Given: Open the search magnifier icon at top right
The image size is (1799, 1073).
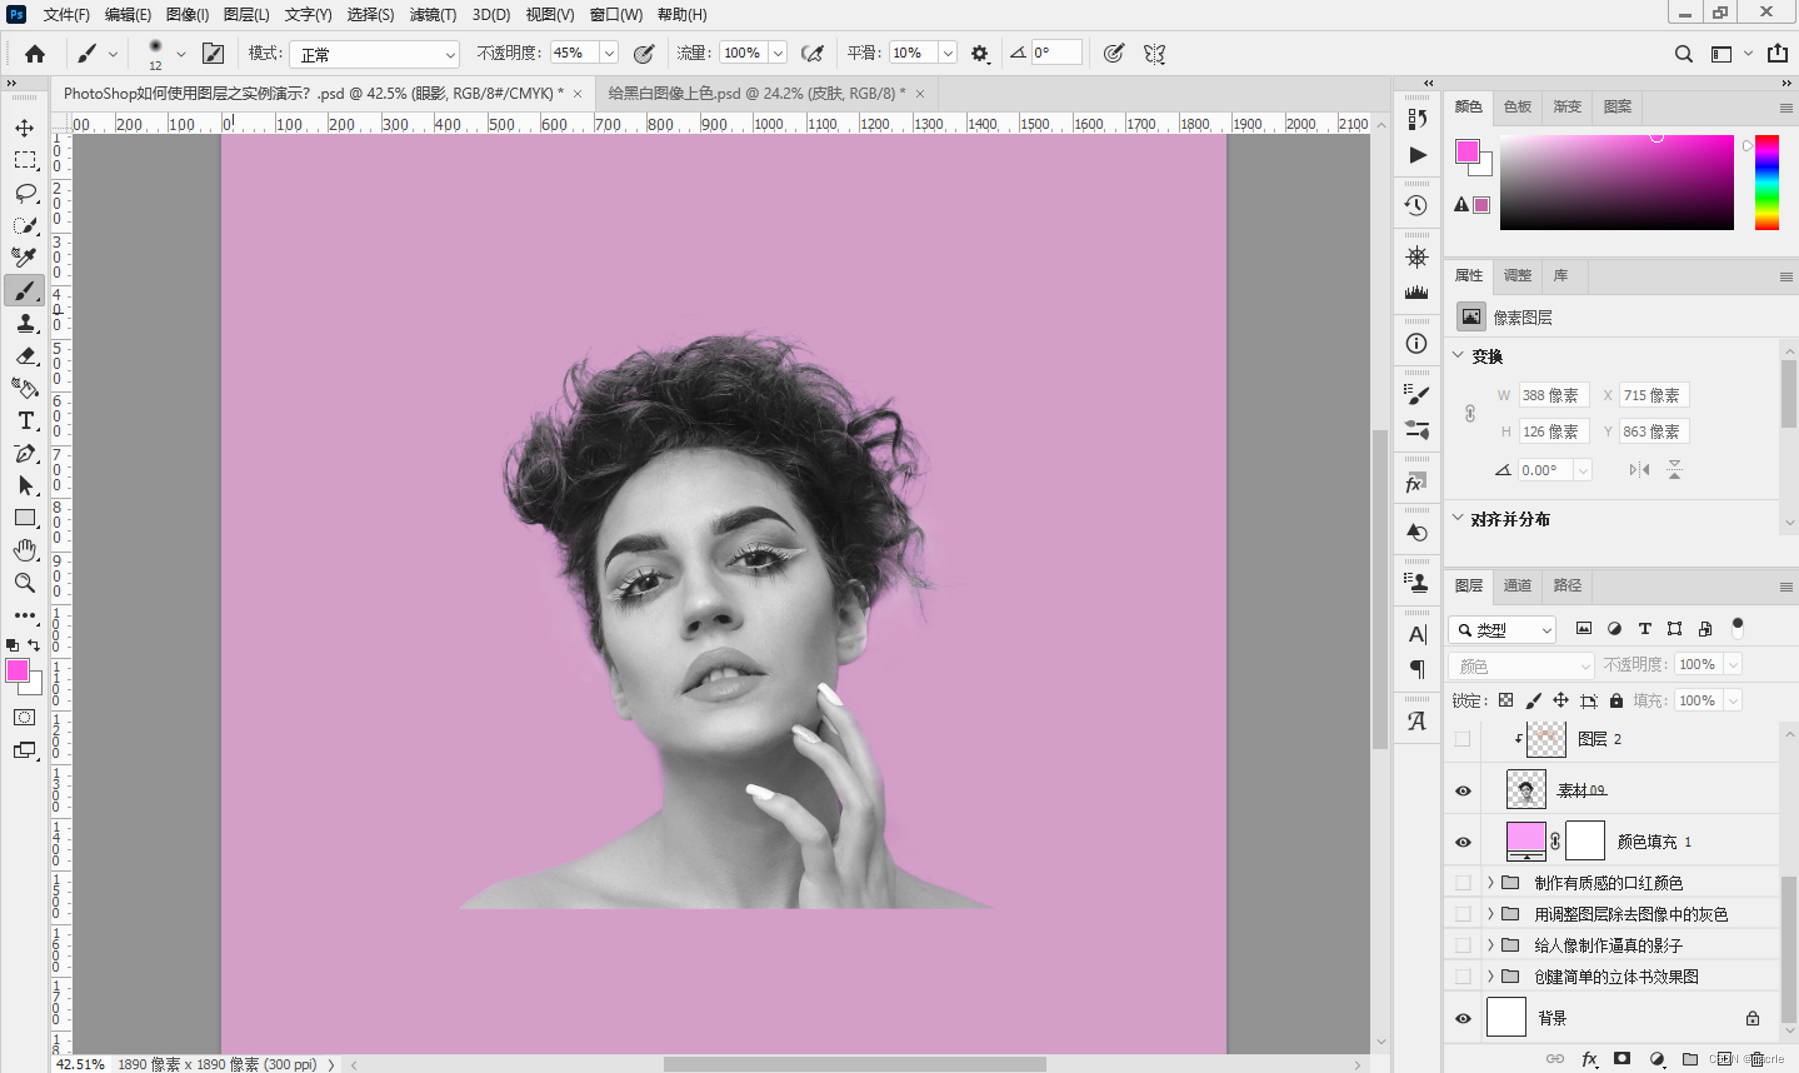Looking at the screenshot, I should (1684, 54).
